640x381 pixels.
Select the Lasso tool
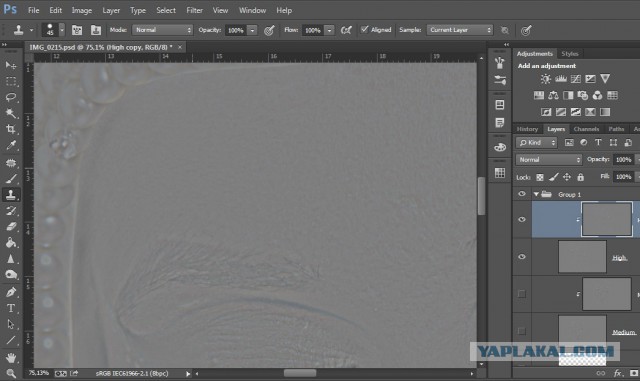coord(11,97)
